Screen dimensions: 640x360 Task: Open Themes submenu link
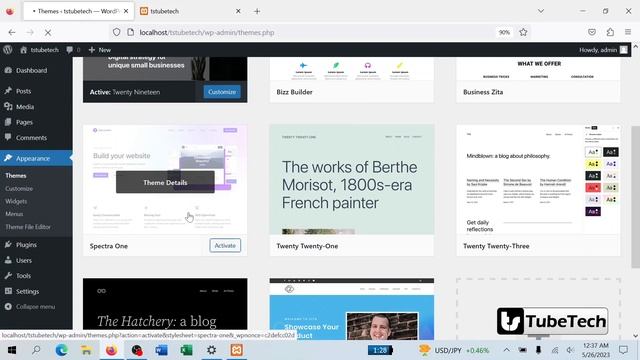(16, 176)
